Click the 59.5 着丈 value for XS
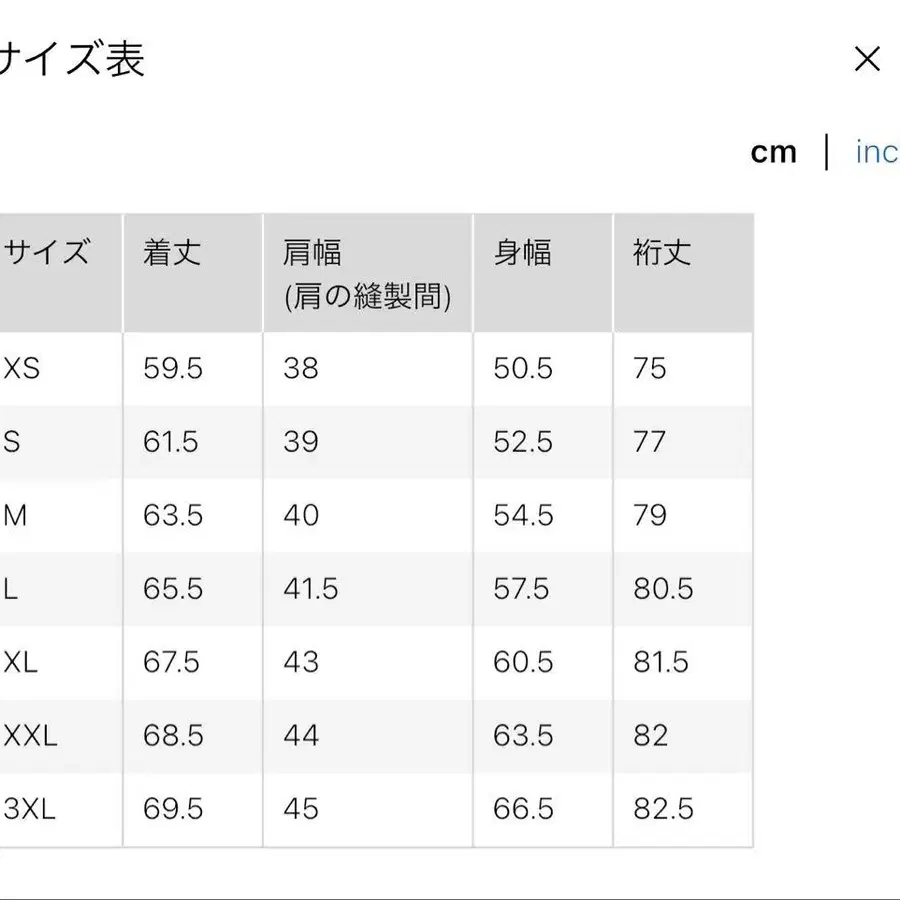900x900 pixels. pyautogui.click(x=170, y=368)
